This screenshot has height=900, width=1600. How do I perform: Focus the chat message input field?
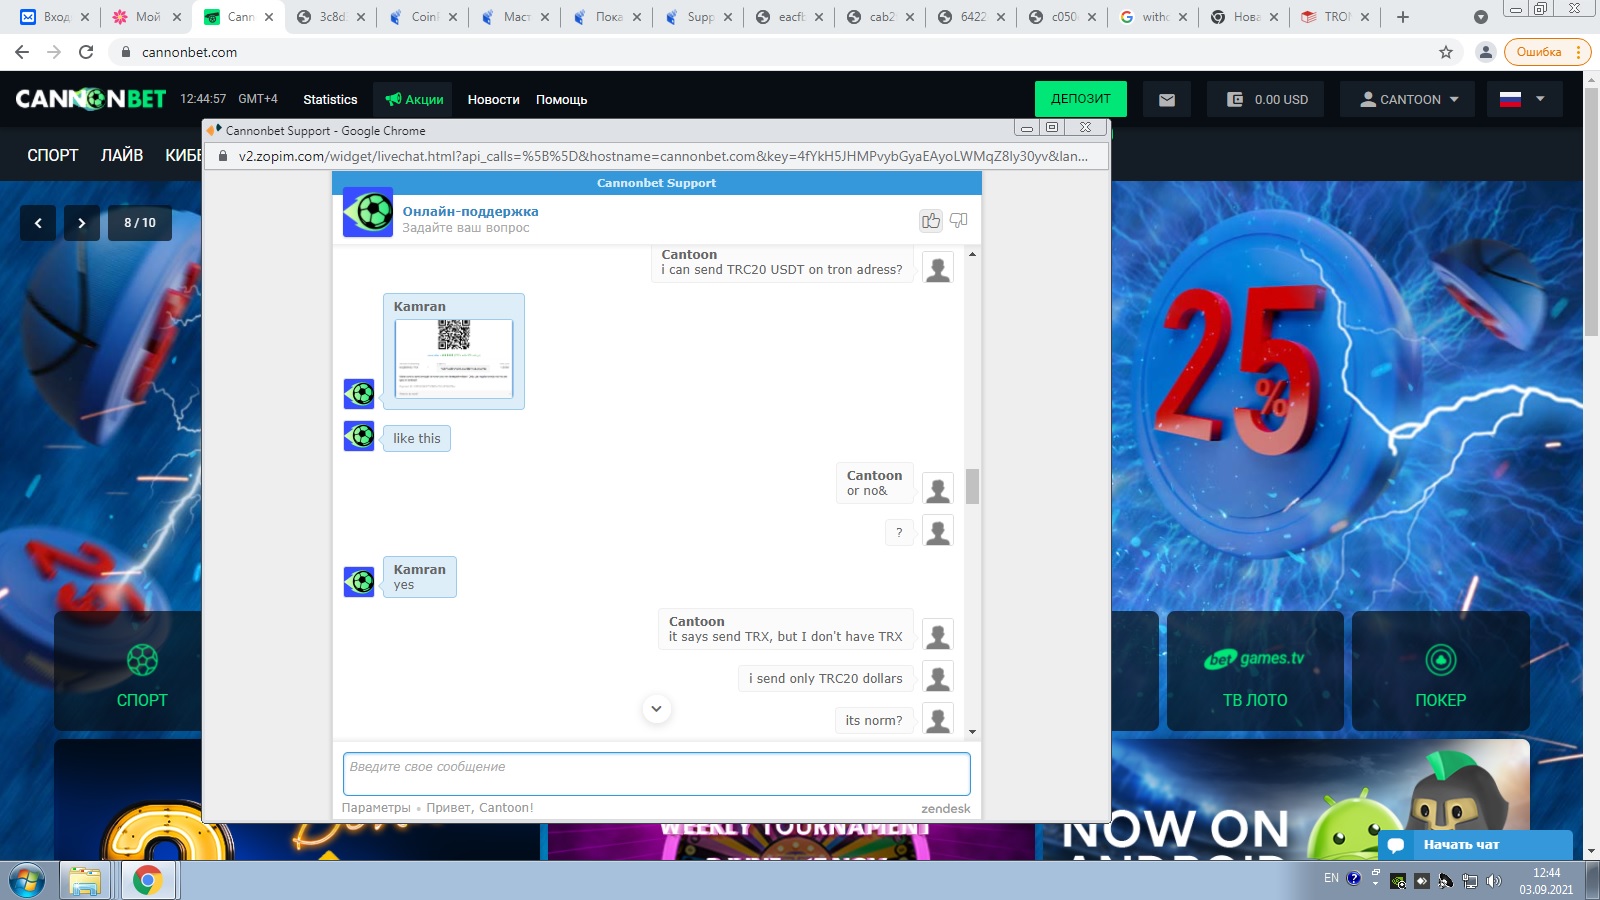tap(656, 774)
